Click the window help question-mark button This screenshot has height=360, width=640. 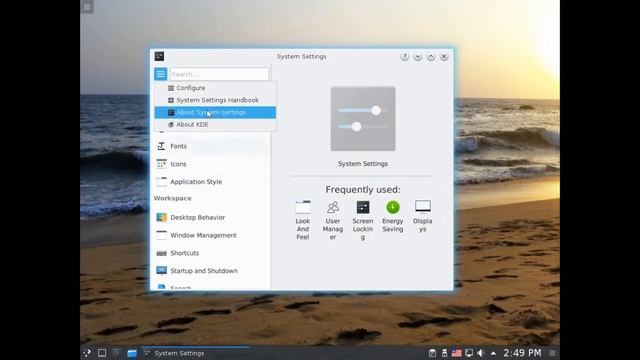point(404,57)
